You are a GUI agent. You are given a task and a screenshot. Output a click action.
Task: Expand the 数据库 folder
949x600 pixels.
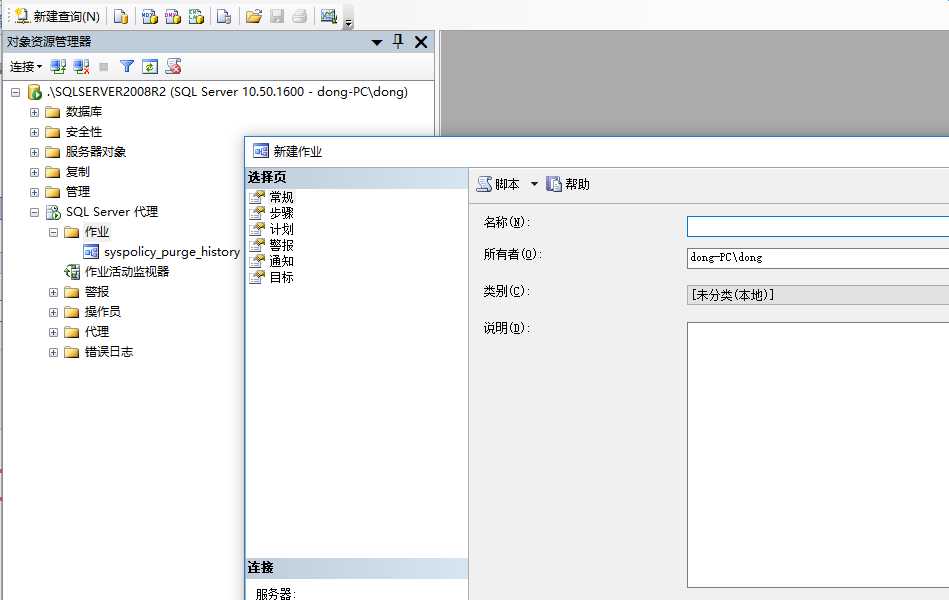click(x=34, y=113)
